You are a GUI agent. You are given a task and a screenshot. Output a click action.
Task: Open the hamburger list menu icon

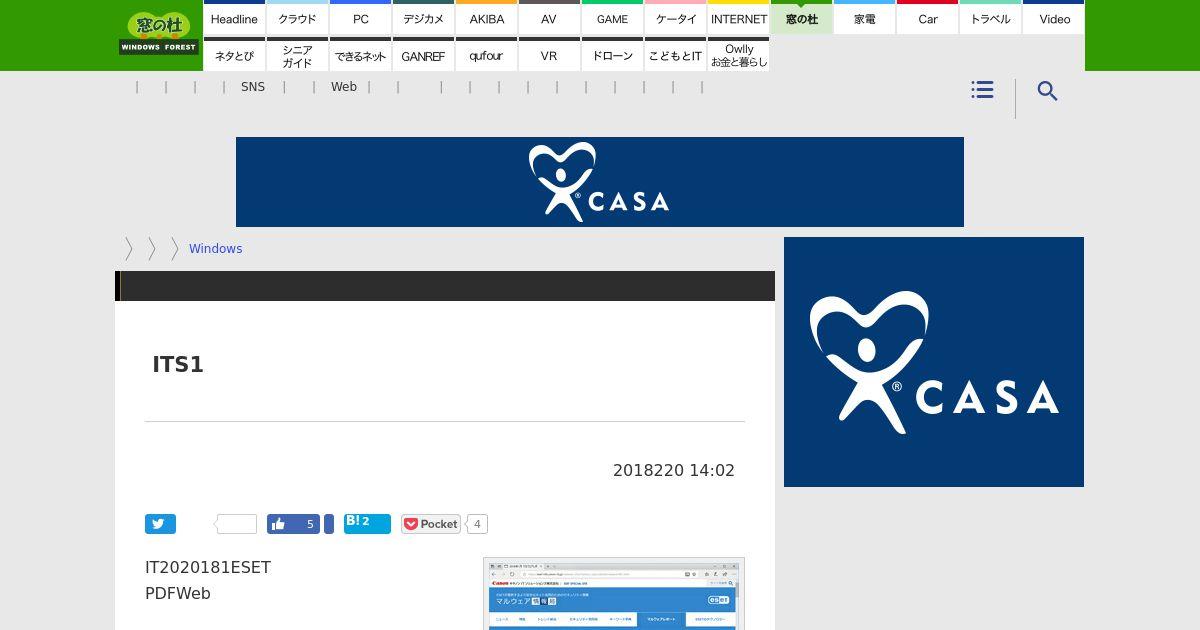point(982,90)
